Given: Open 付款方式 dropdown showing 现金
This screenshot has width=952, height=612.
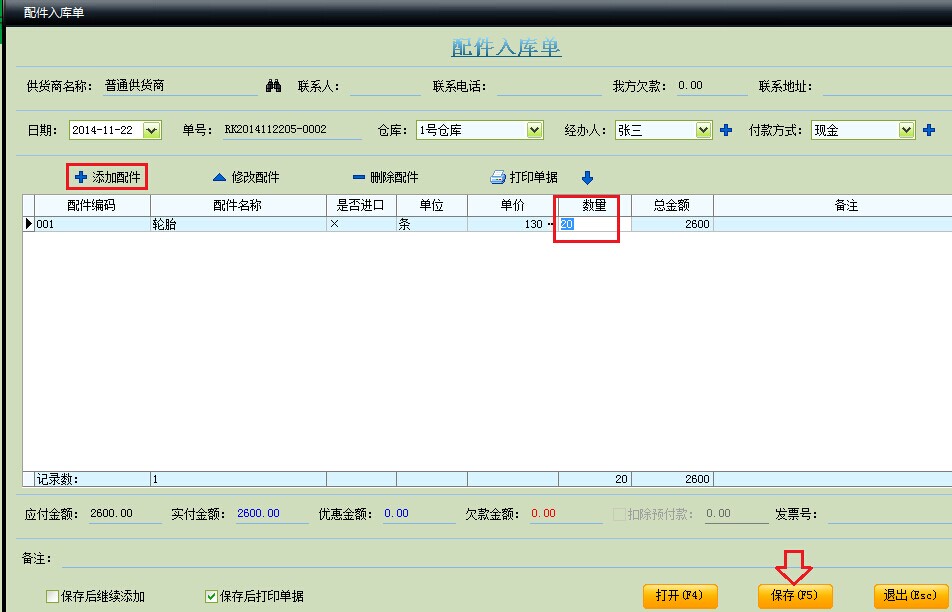Looking at the screenshot, I should click(x=906, y=130).
